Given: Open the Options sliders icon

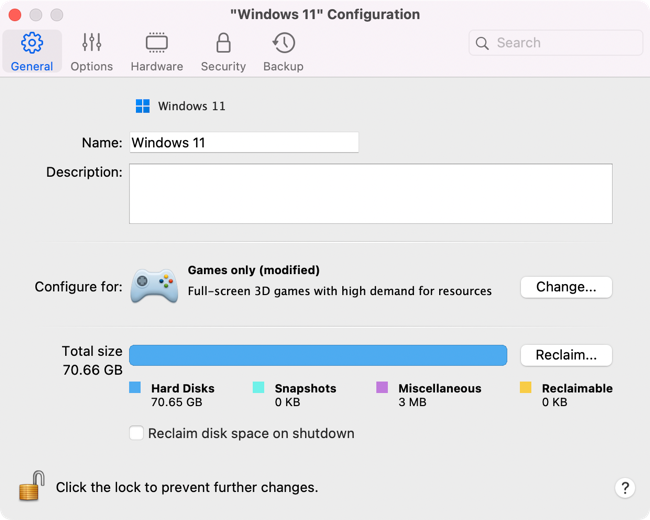Looking at the screenshot, I should click(92, 42).
